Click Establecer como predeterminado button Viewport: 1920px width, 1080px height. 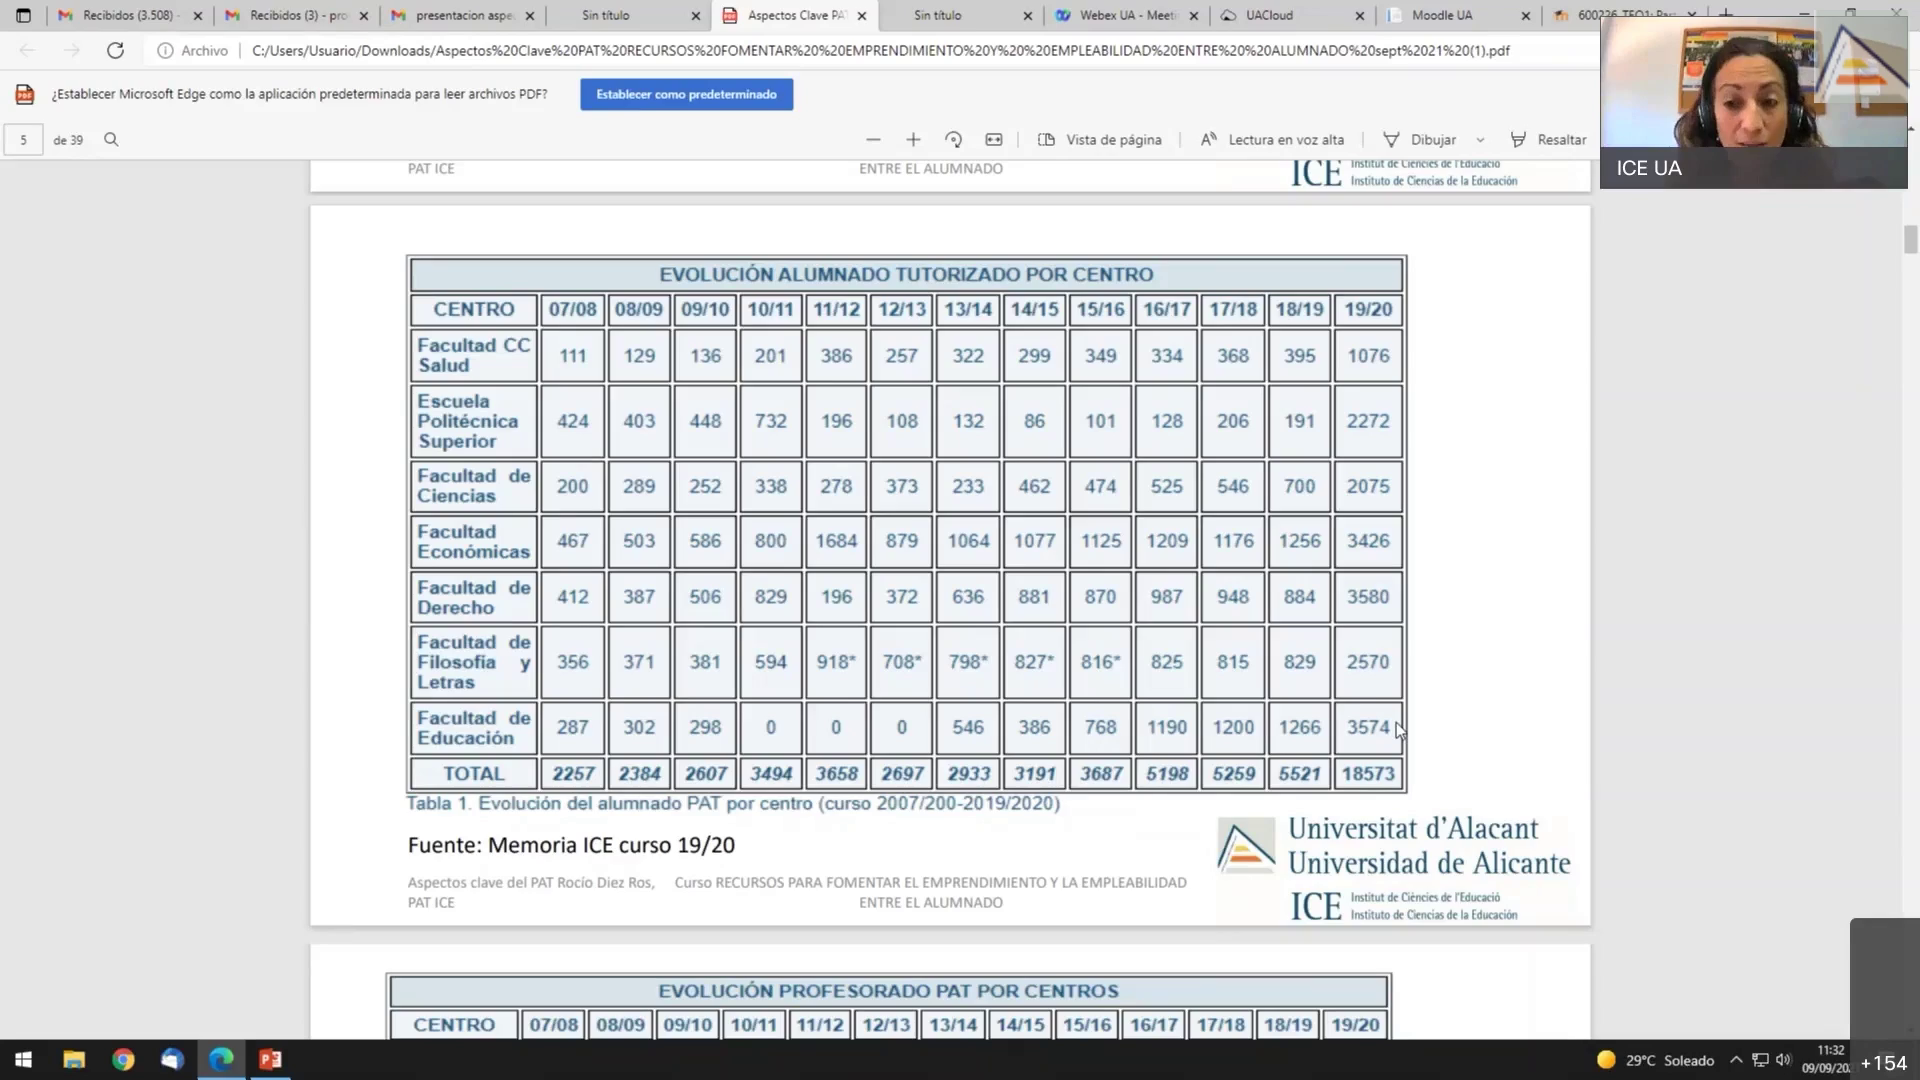(686, 94)
